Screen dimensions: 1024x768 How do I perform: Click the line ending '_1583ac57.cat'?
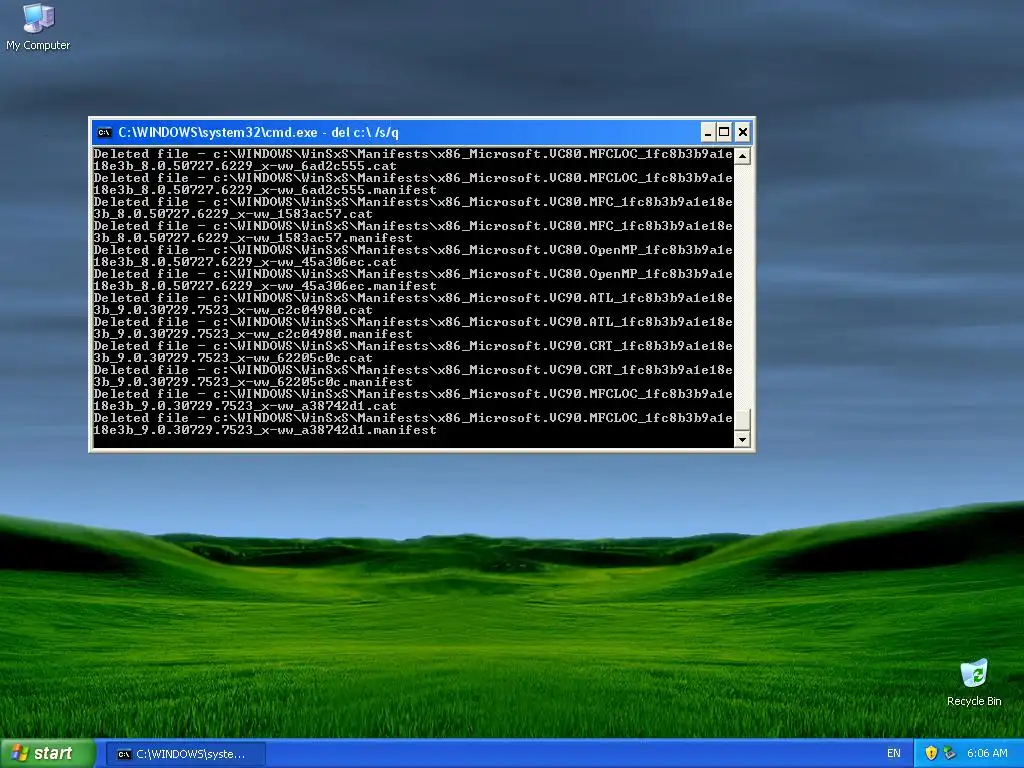pyautogui.click(x=233, y=214)
